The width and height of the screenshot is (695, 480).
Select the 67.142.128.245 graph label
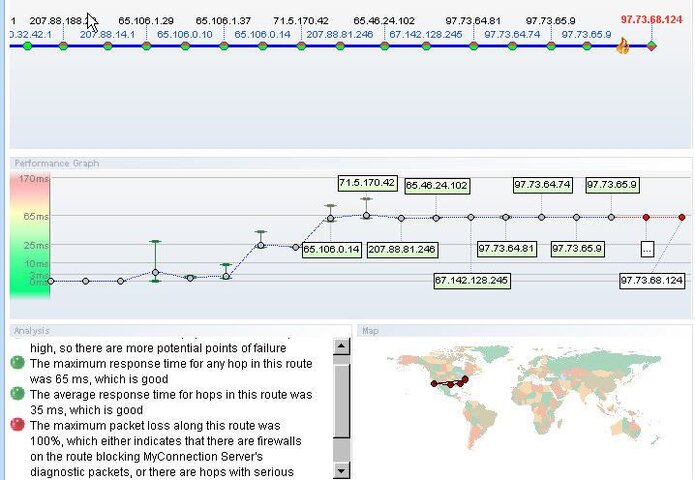(x=472, y=281)
